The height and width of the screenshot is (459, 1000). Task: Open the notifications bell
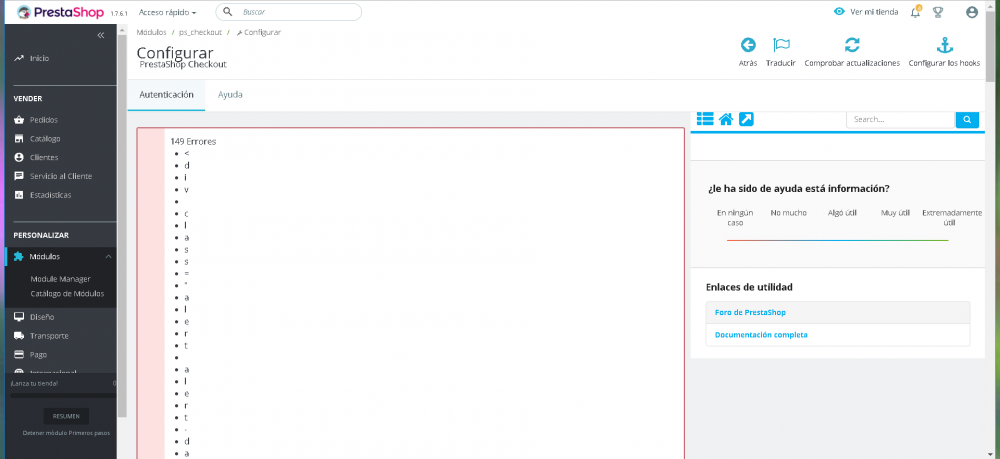click(916, 12)
